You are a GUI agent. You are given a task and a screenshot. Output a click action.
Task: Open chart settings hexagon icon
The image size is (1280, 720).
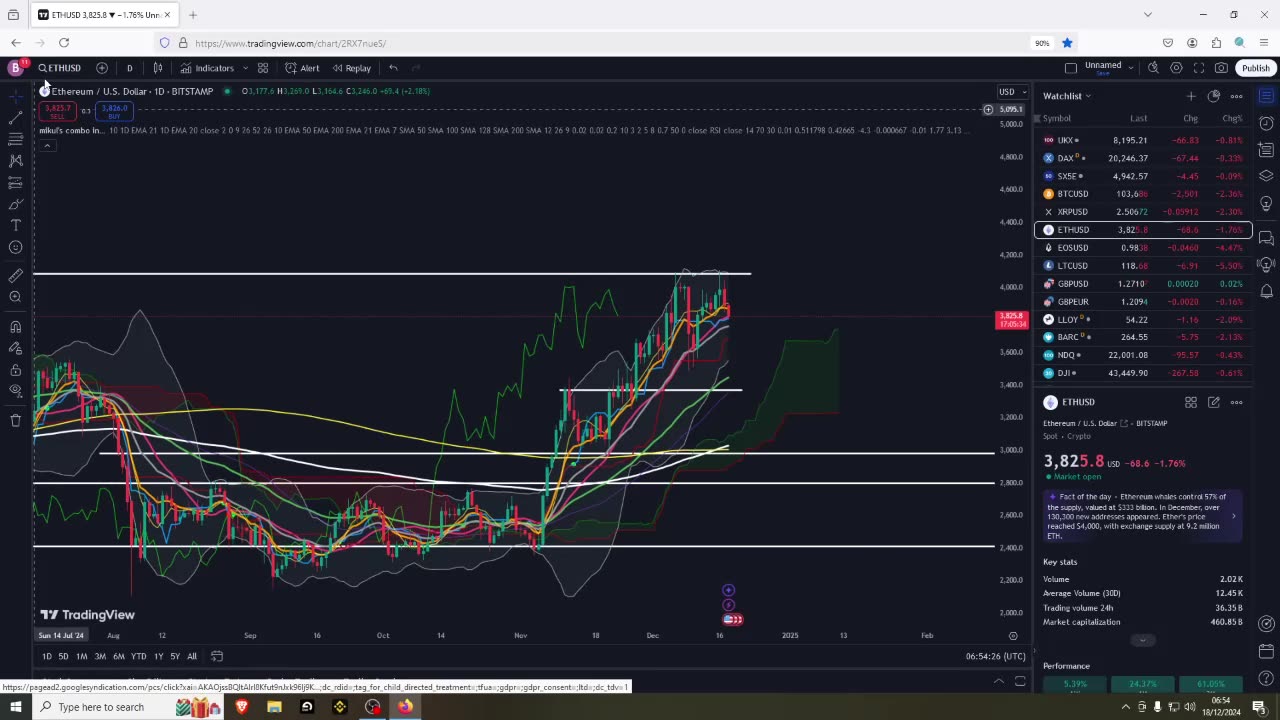click(x=1176, y=68)
